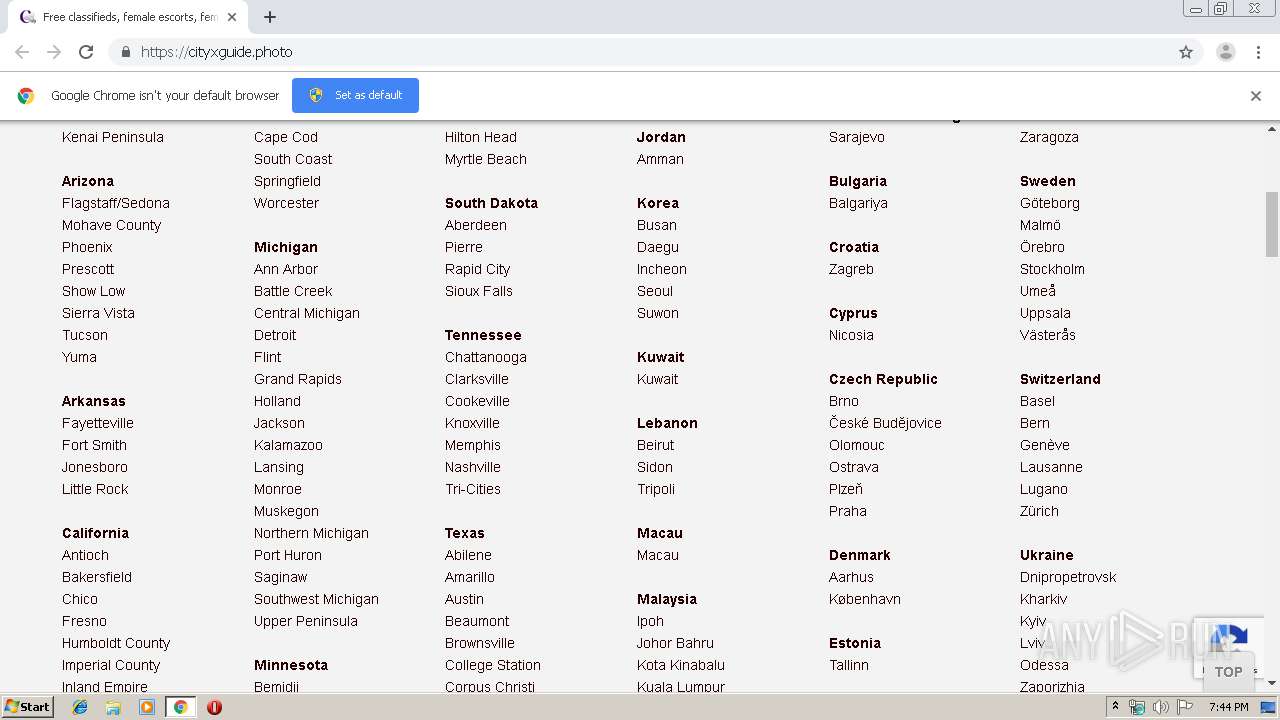The width and height of the screenshot is (1280, 720).
Task: Bookmark this page with the star icon
Action: pyautogui.click(x=1186, y=52)
